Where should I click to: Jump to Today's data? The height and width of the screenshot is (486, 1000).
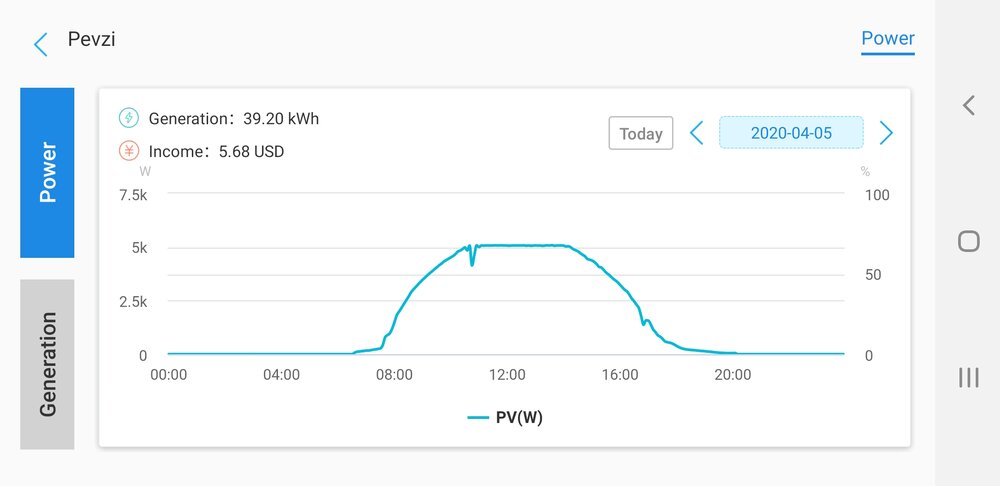[x=641, y=133]
